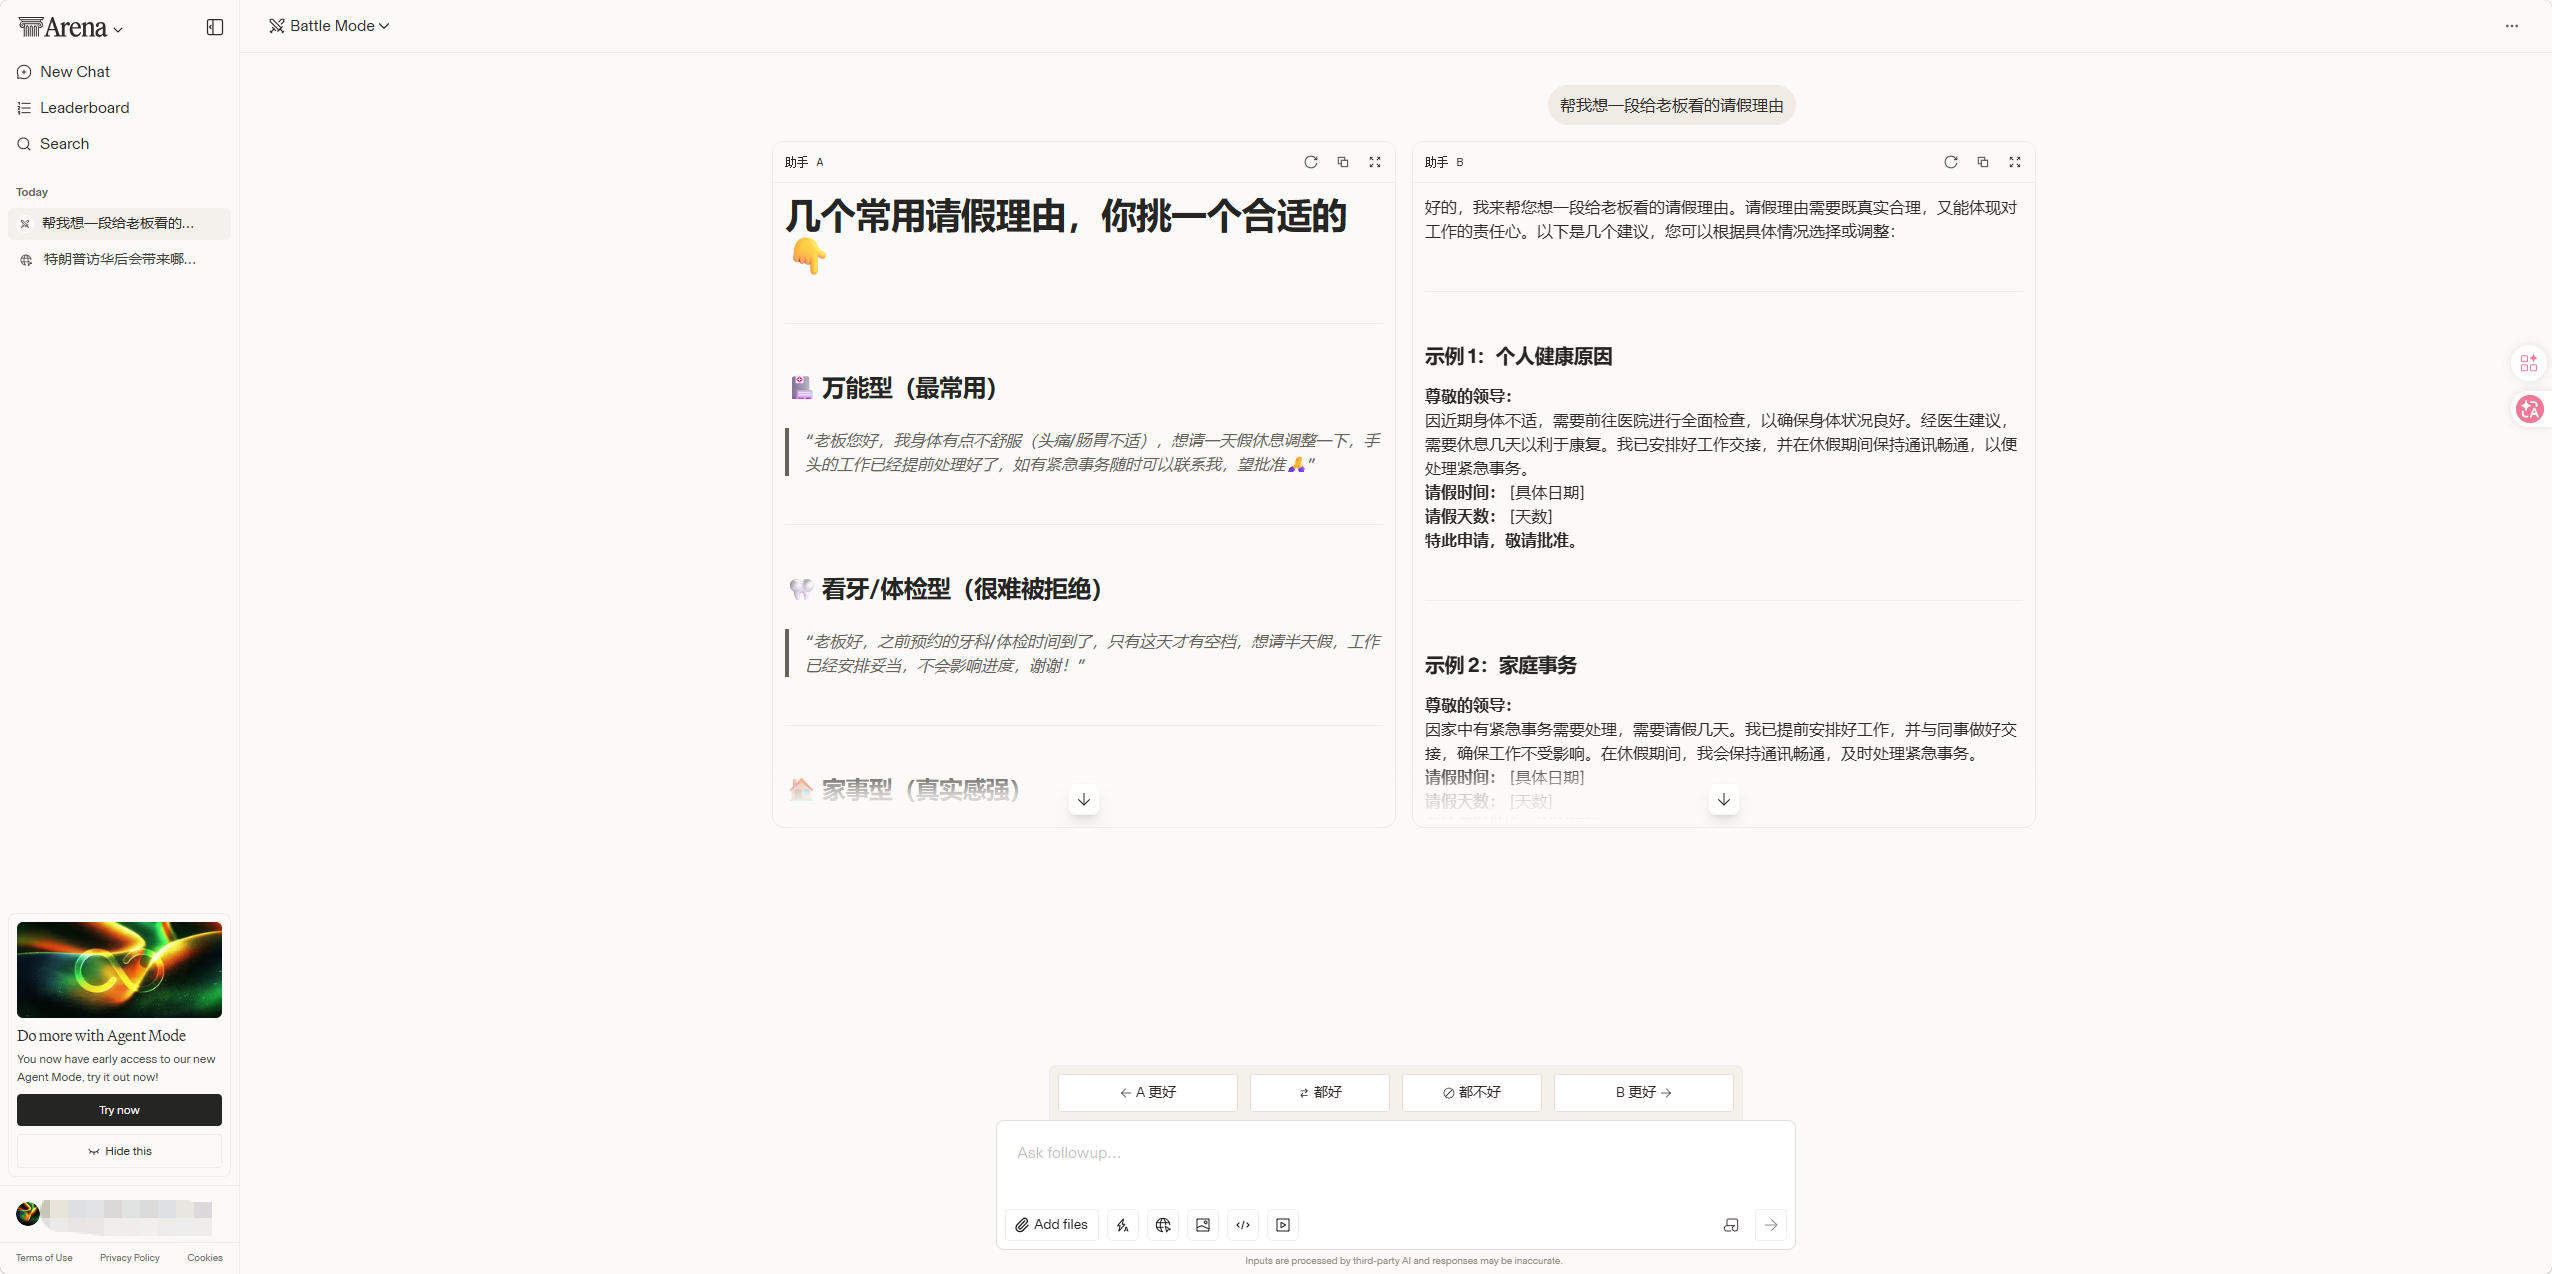Vote "都不好" for both responses

(1471, 1092)
